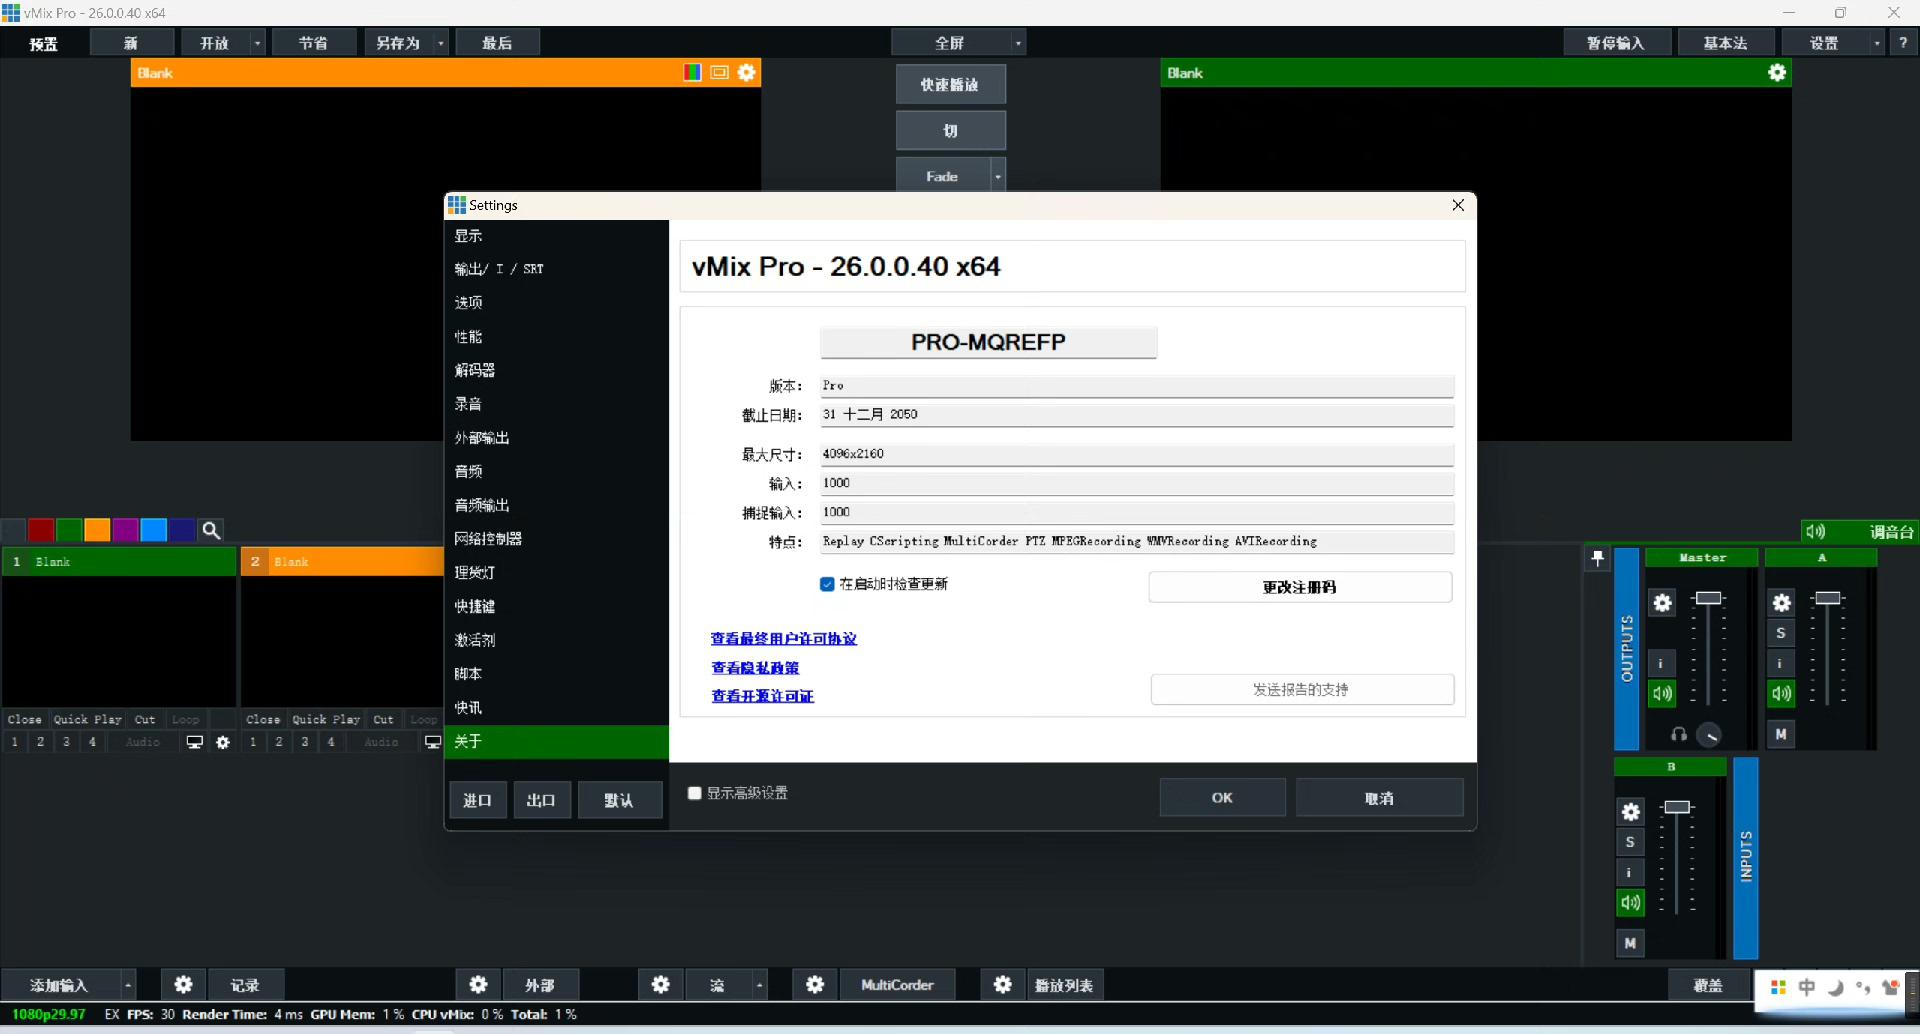Expand the Fade transition dropdown arrow
This screenshot has width=1920, height=1034.
click(x=998, y=176)
